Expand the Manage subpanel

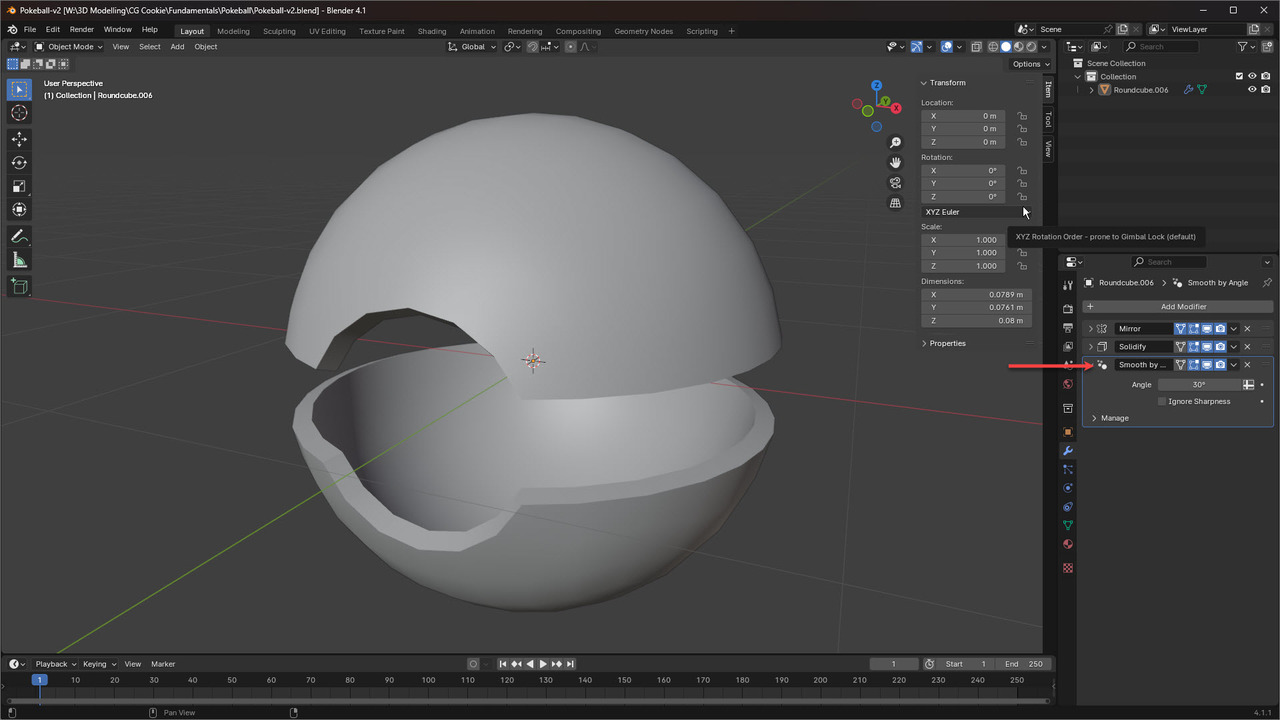point(1095,418)
